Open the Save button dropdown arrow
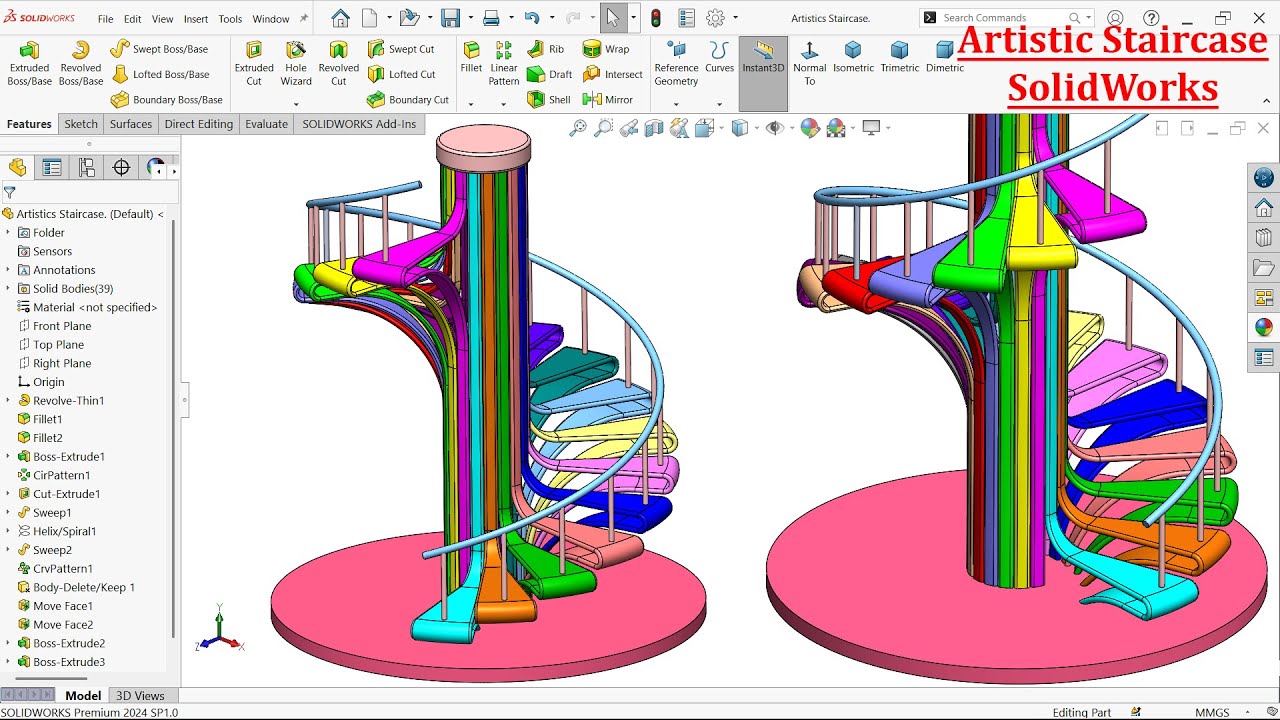 [469, 18]
